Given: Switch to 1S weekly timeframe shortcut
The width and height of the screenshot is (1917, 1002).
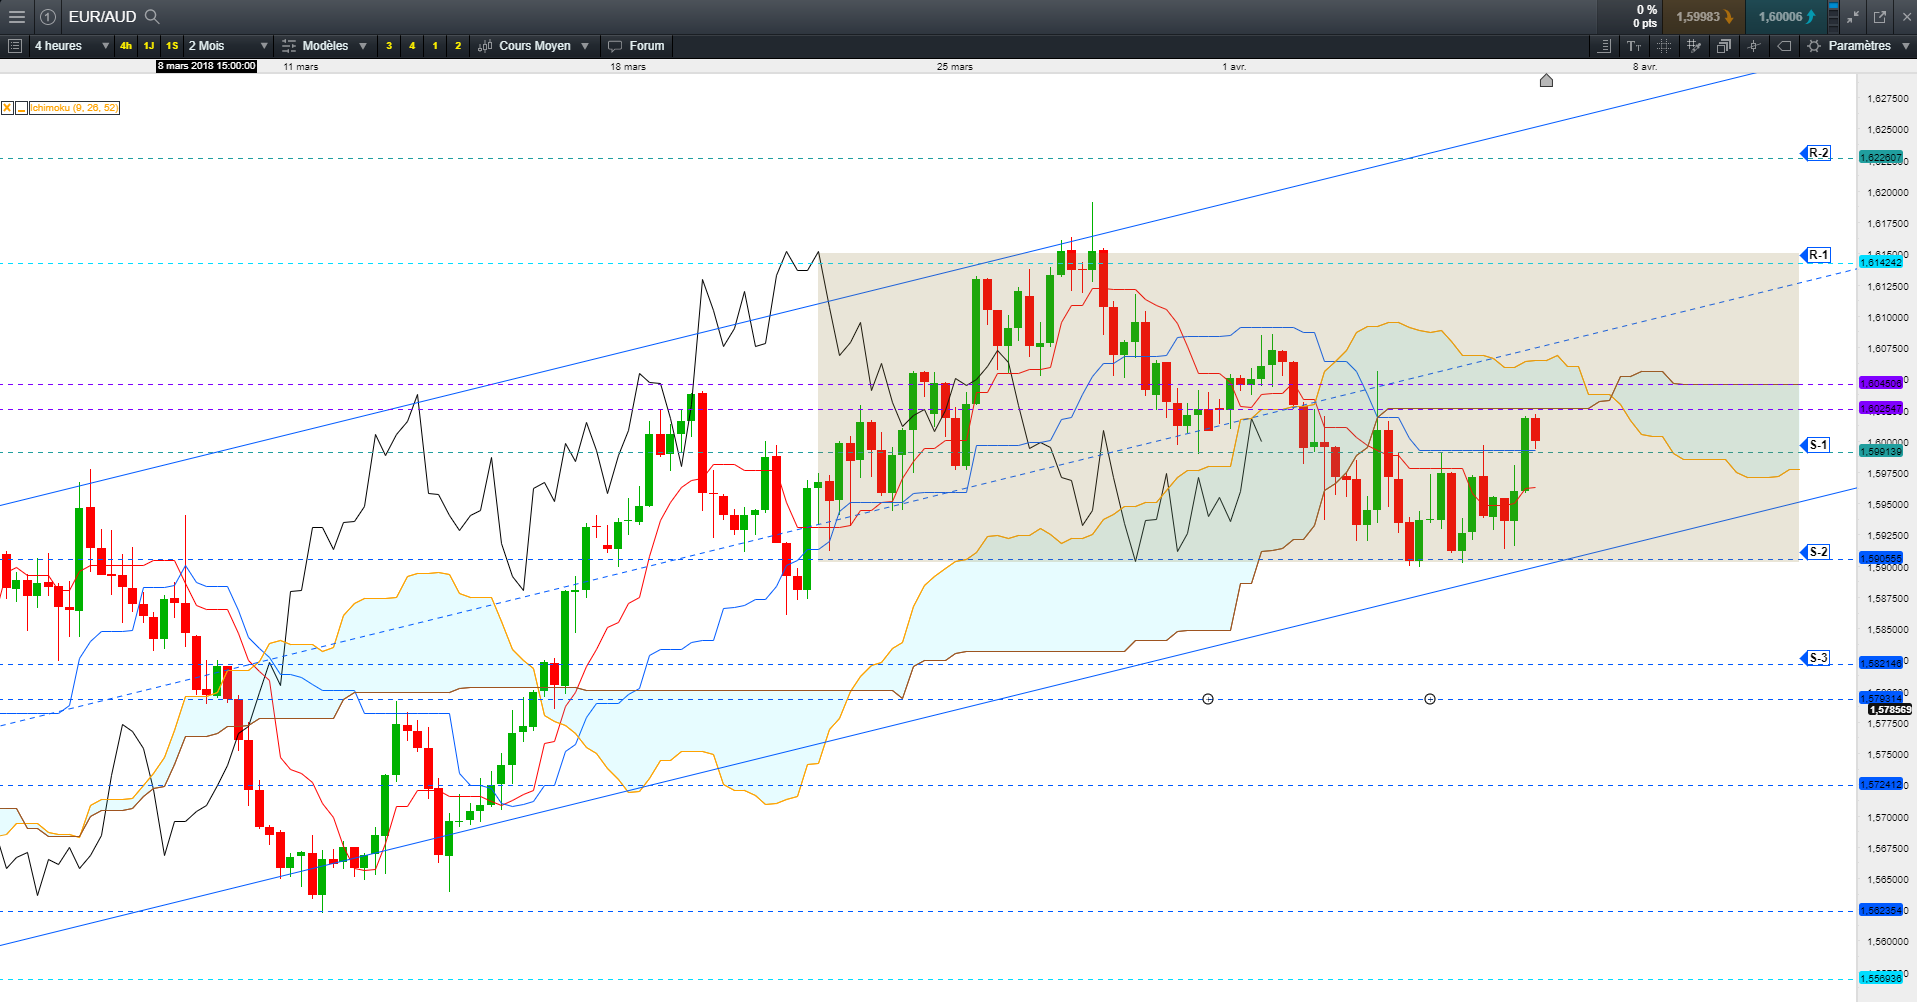Looking at the screenshot, I should [172, 46].
